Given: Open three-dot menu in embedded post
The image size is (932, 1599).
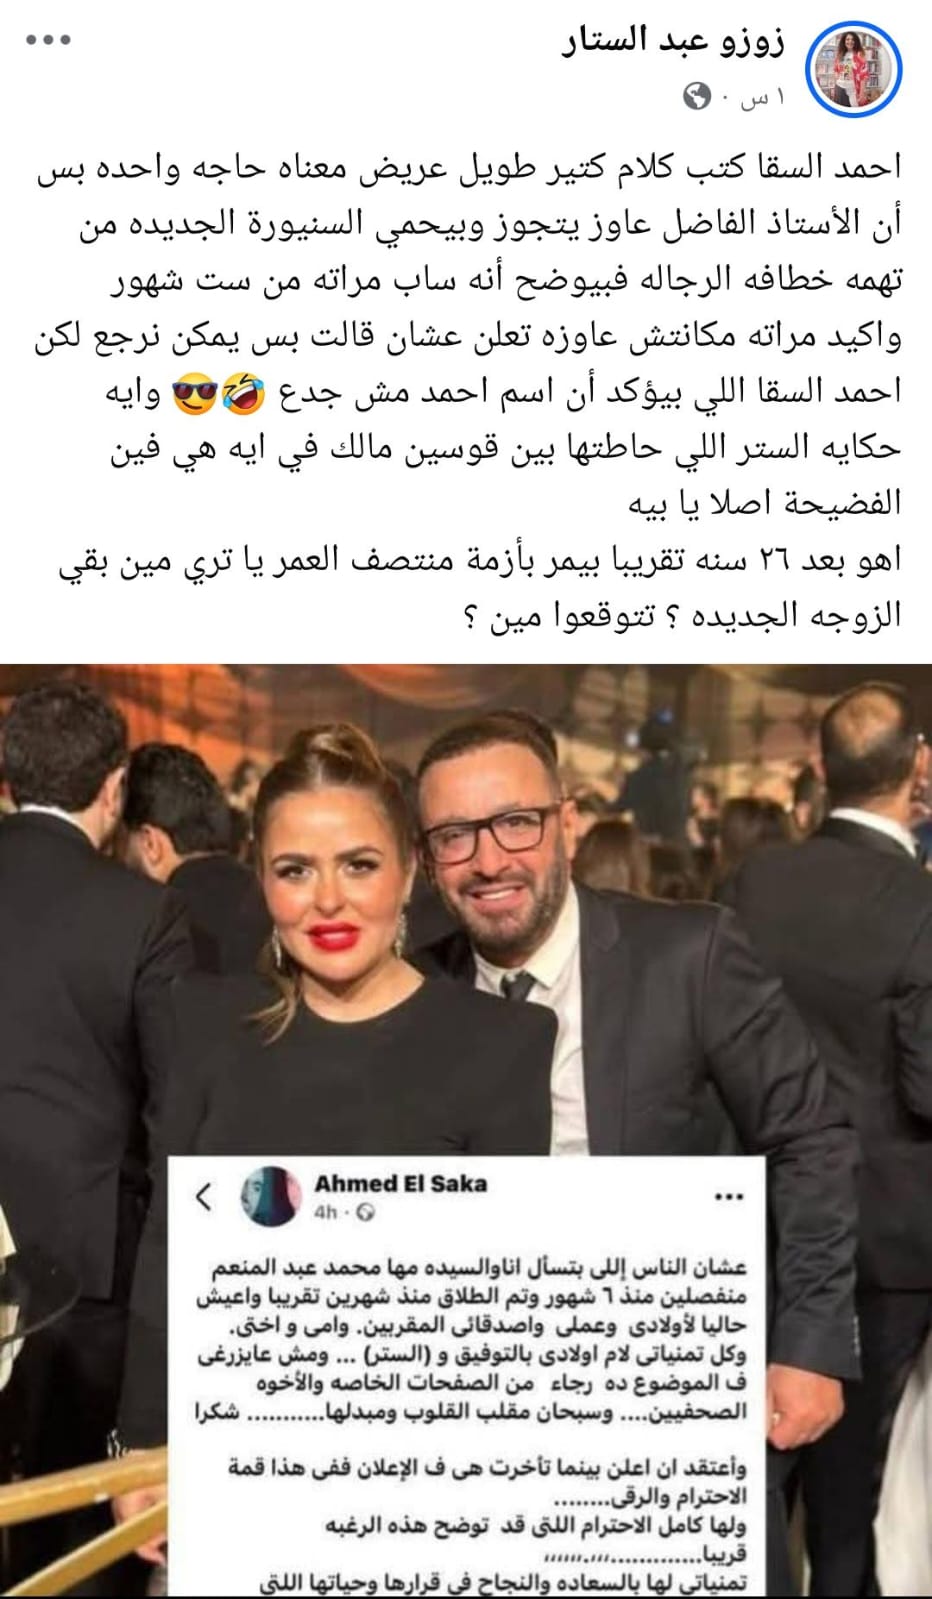Looking at the screenshot, I should point(728,1197).
